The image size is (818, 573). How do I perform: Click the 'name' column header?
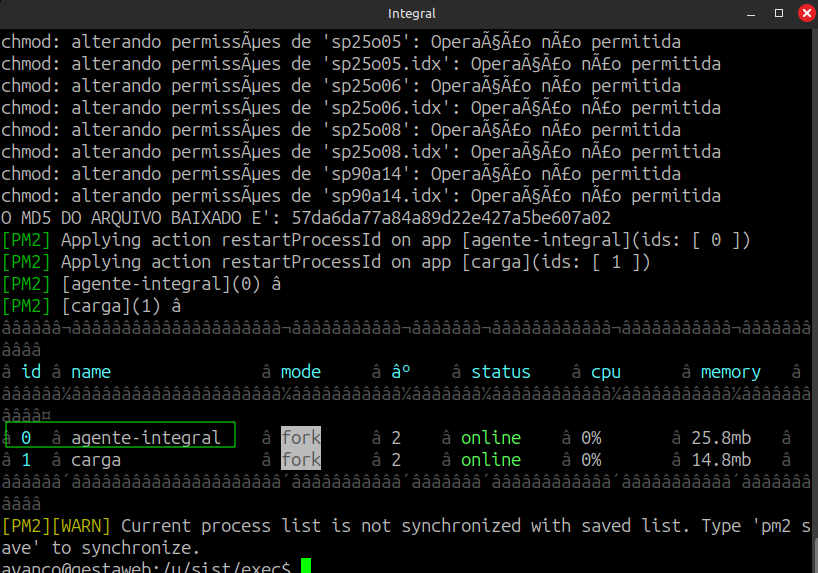[x=91, y=372]
